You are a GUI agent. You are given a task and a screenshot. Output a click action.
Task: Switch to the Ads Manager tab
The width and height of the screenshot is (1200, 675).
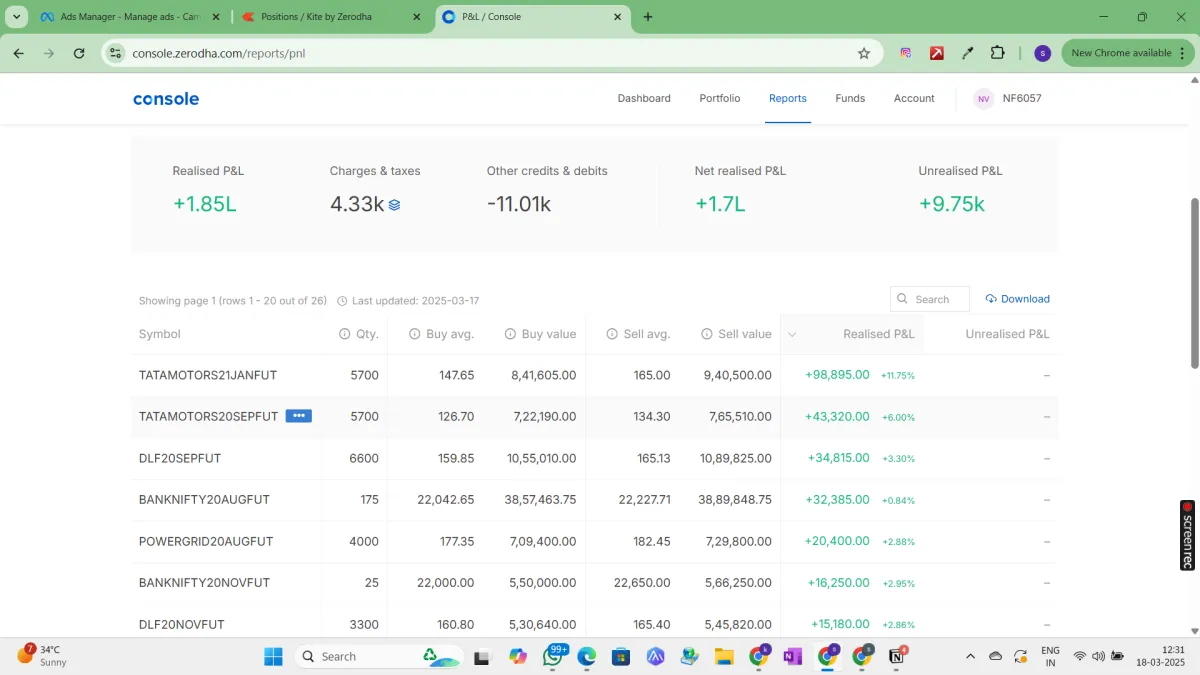click(130, 17)
